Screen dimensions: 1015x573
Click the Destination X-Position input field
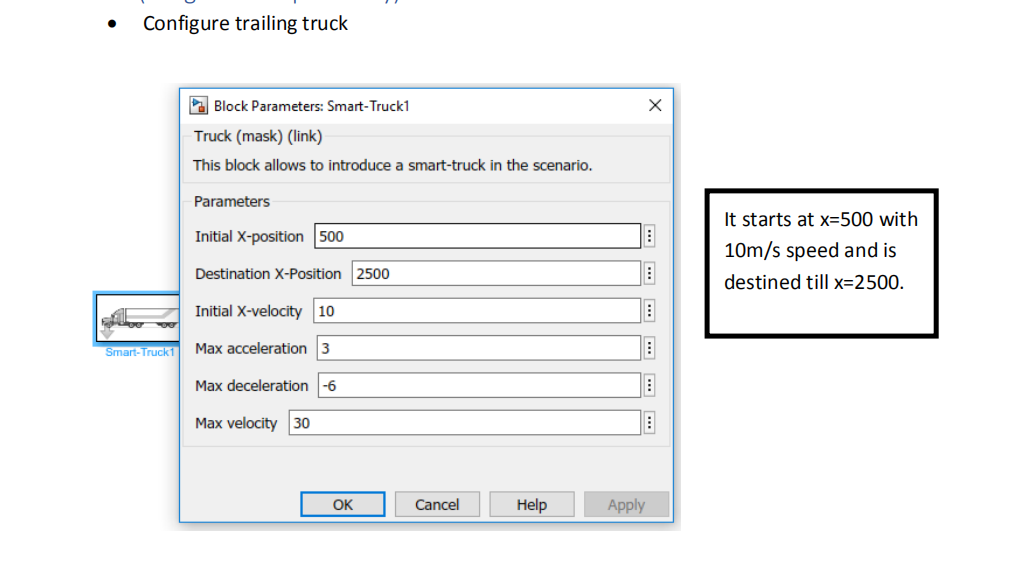tap(495, 274)
